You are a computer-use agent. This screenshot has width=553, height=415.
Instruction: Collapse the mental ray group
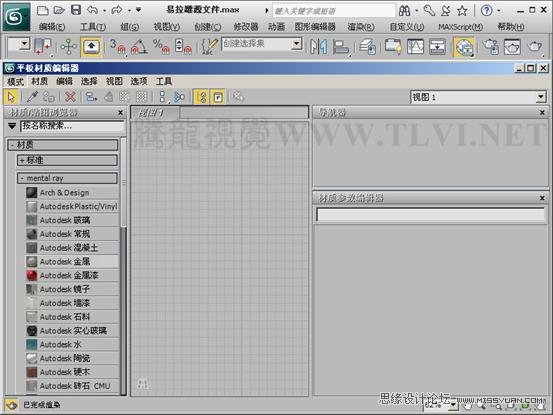pyautogui.click(x=67, y=178)
